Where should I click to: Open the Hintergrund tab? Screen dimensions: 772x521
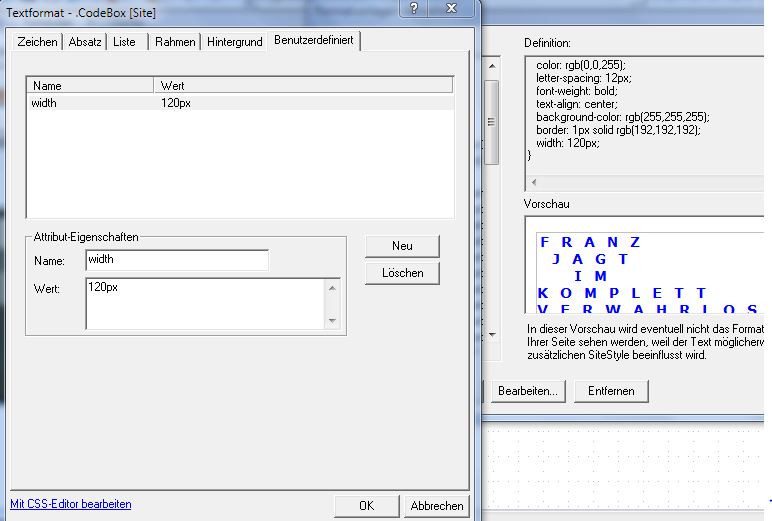[x=234, y=42]
